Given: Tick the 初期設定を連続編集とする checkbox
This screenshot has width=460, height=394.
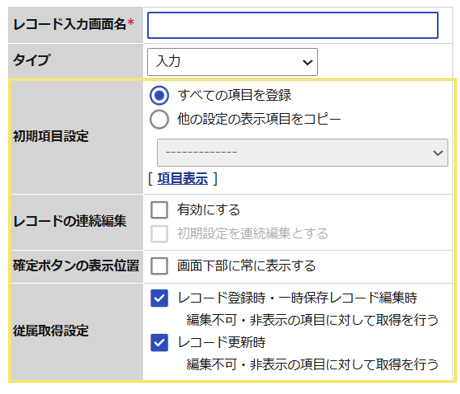Looking at the screenshot, I should [159, 234].
